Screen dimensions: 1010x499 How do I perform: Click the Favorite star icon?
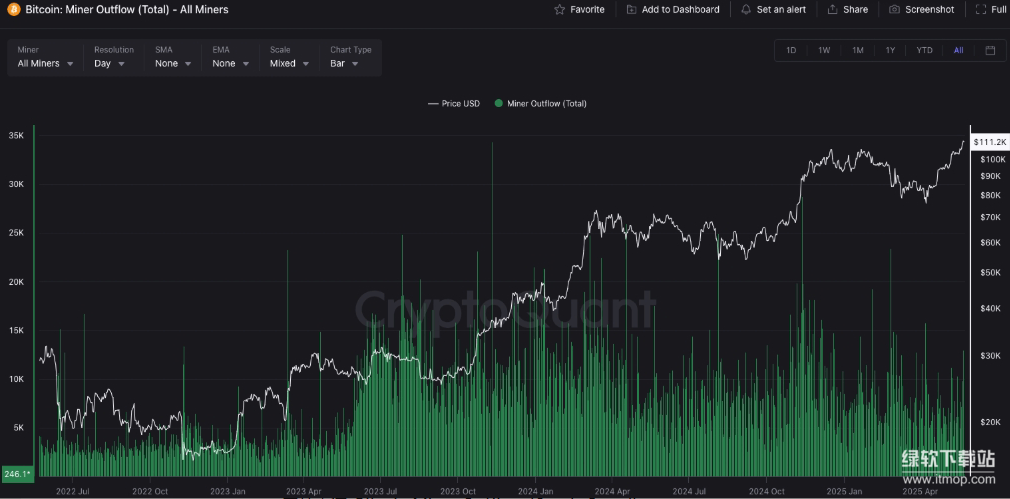pyautogui.click(x=559, y=10)
